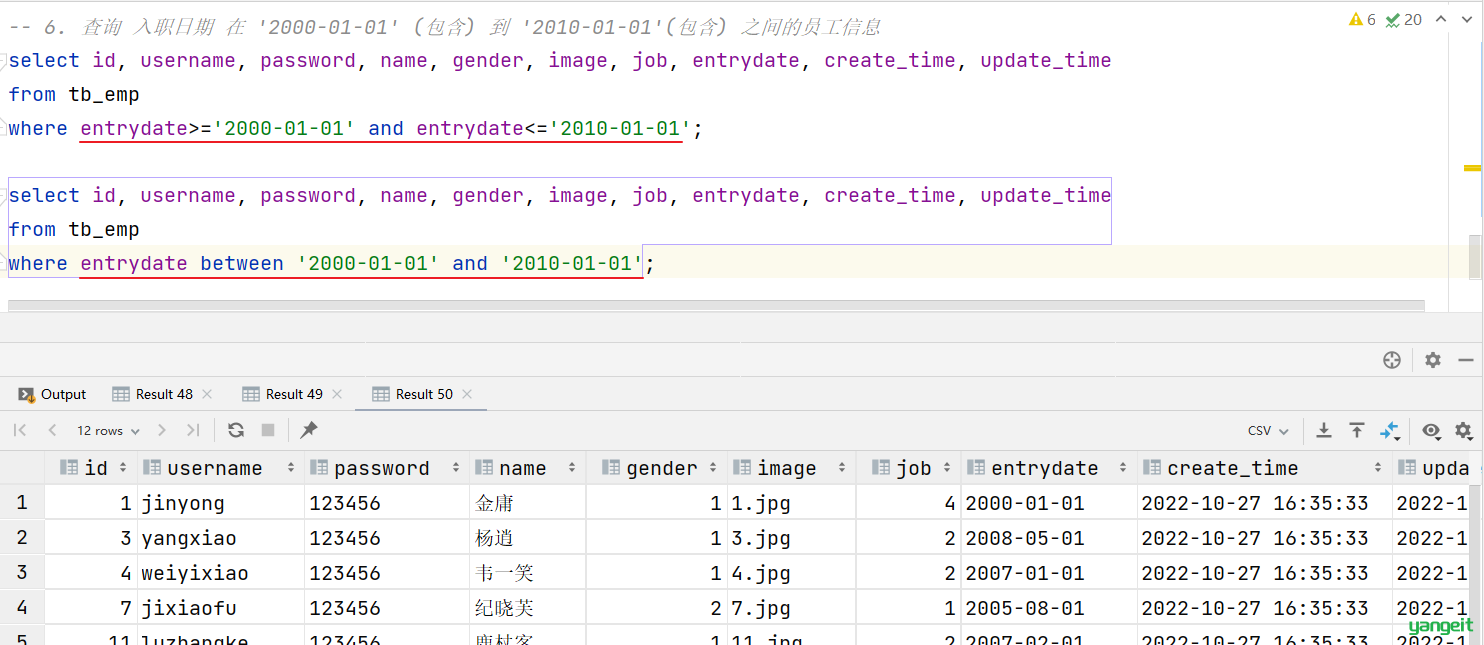Click the 2005-08-01 entrydate cell
The image size is (1484, 645).
pos(1048,608)
